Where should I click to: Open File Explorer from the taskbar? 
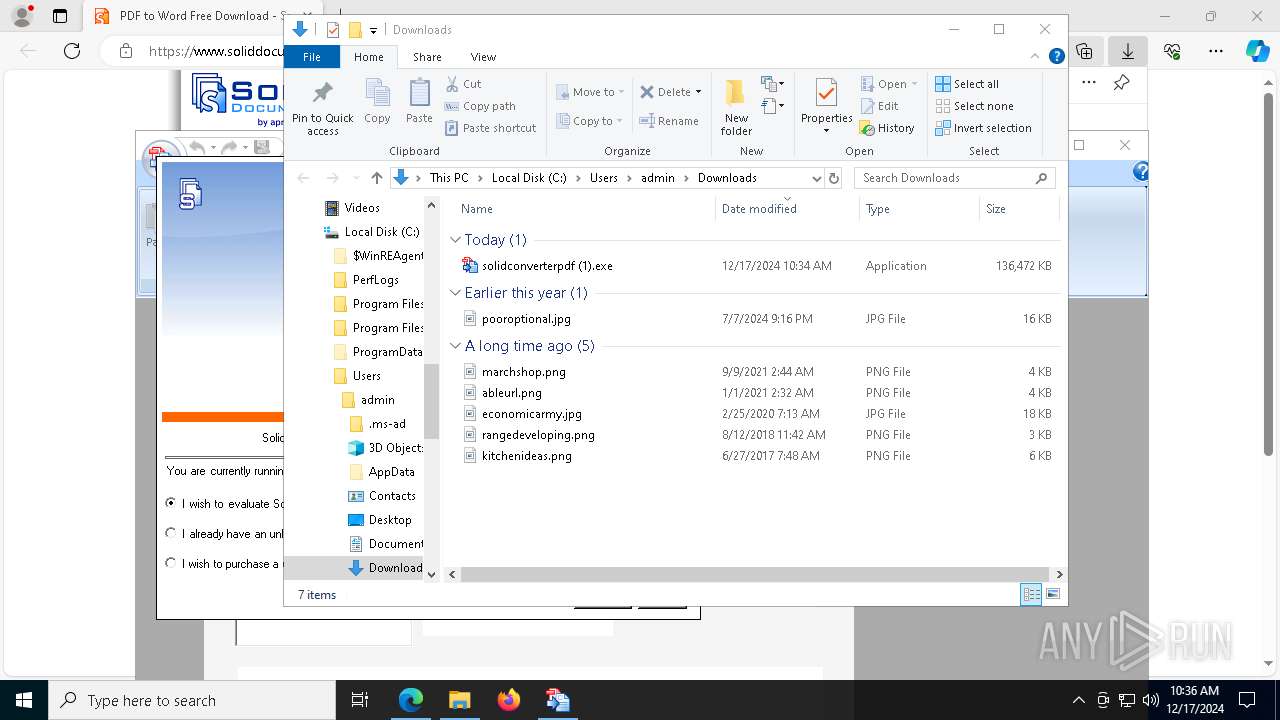tap(459, 700)
